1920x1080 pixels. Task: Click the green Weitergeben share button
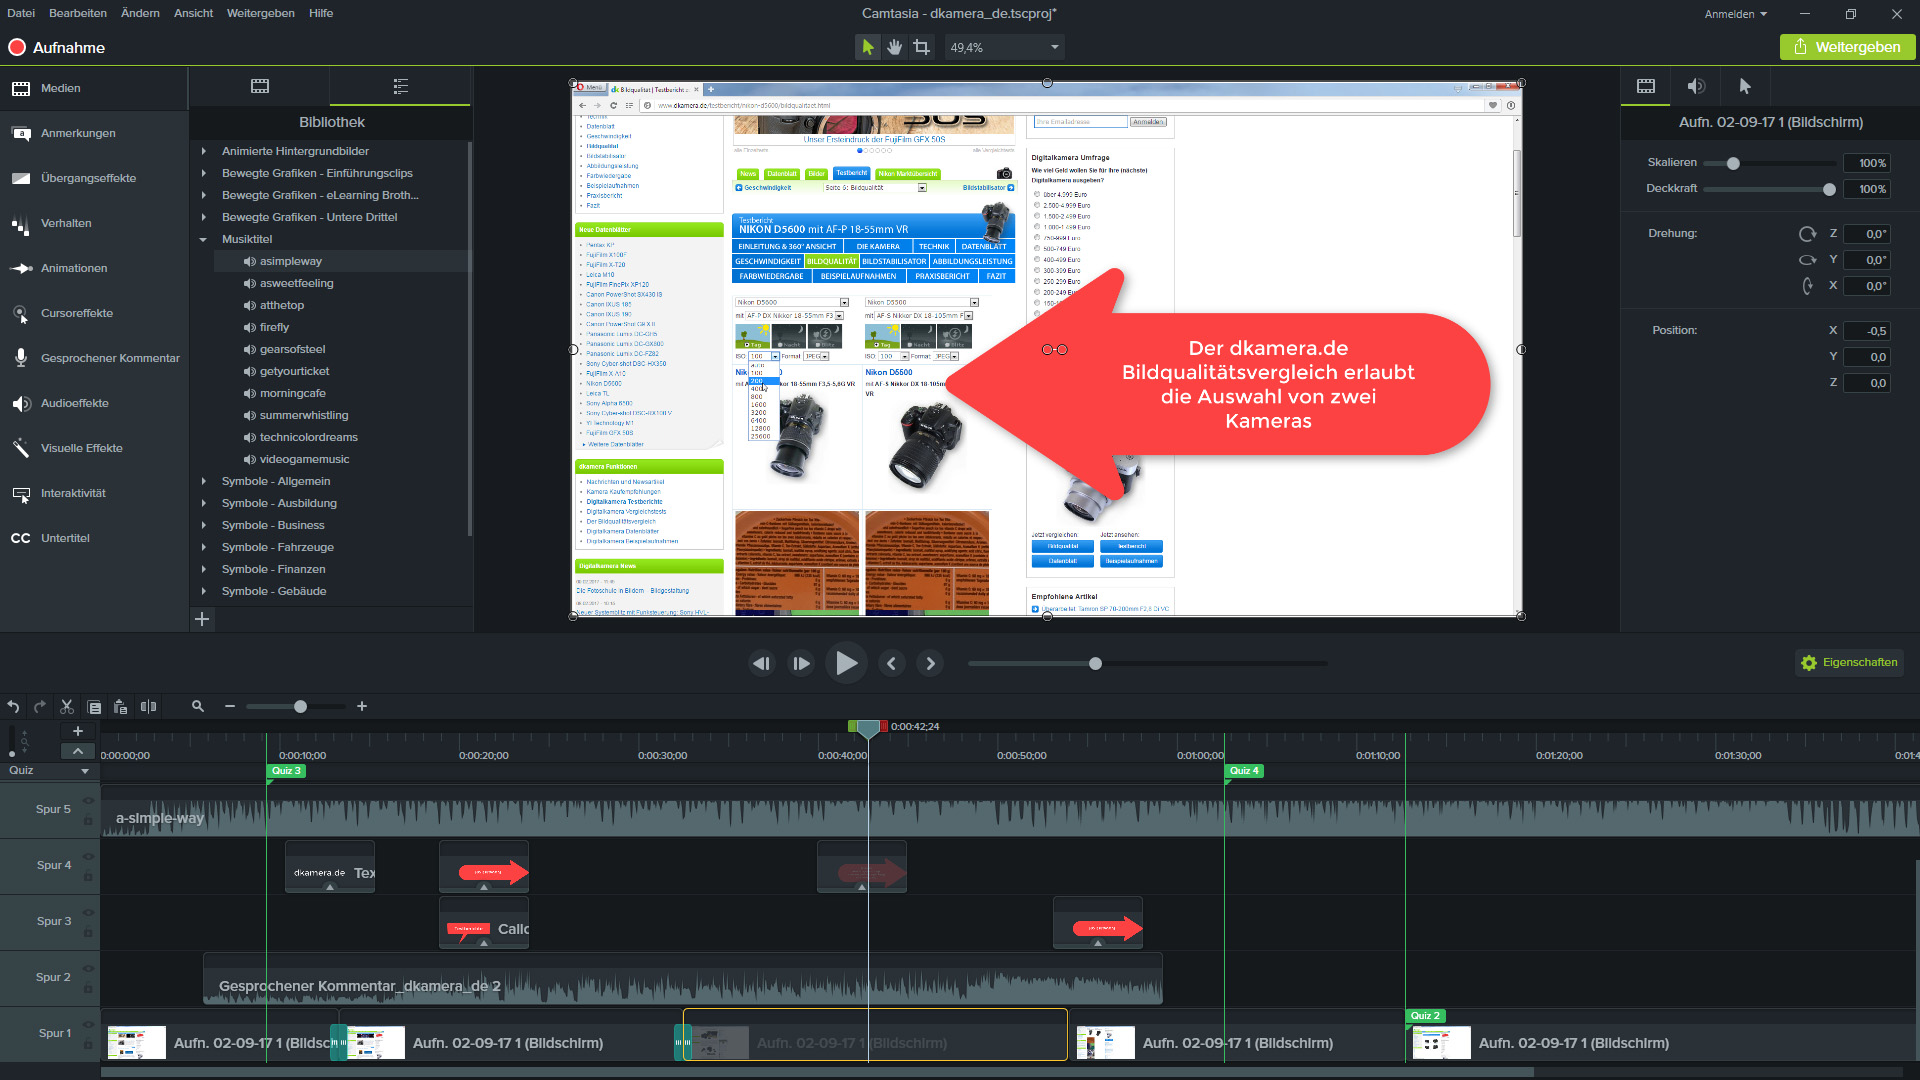tap(1847, 47)
